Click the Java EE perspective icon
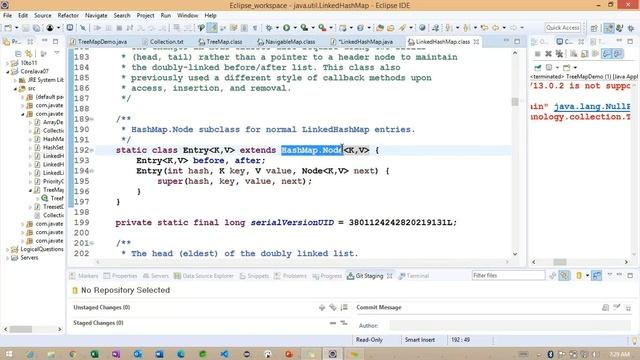The image size is (640, 360). tap(609, 28)
